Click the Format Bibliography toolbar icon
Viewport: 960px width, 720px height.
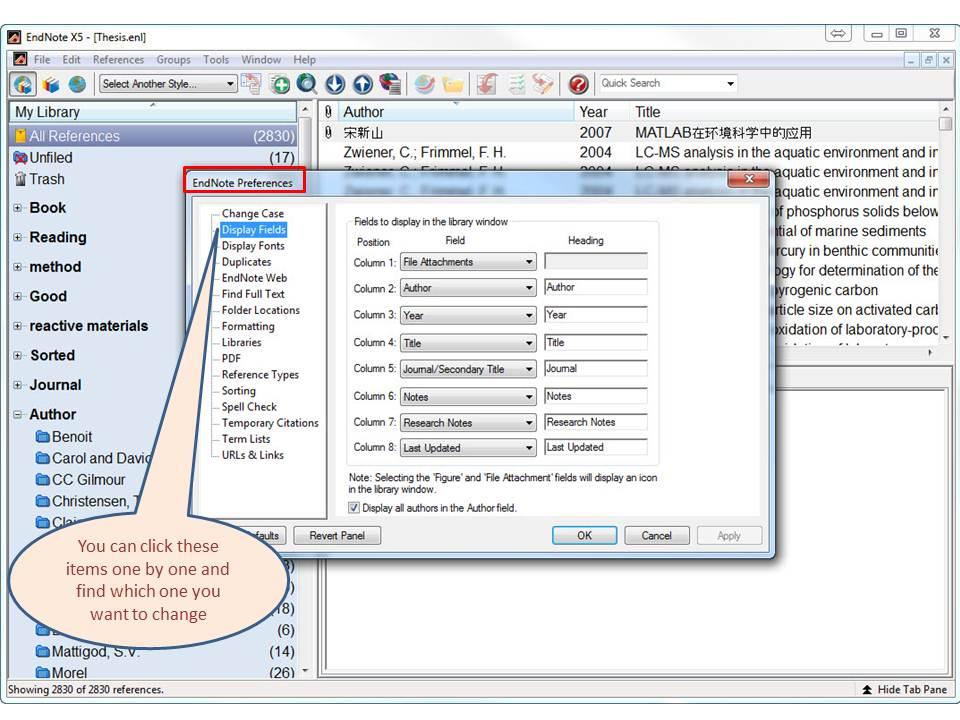[x=516, y=84]
